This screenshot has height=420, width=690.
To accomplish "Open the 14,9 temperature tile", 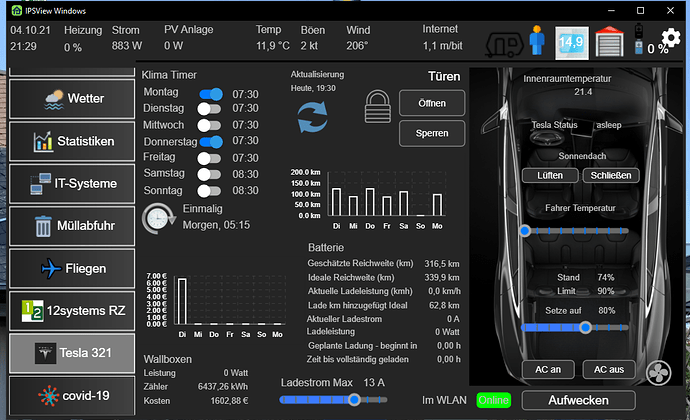I will pyautogui.click(x=572, y=43).
